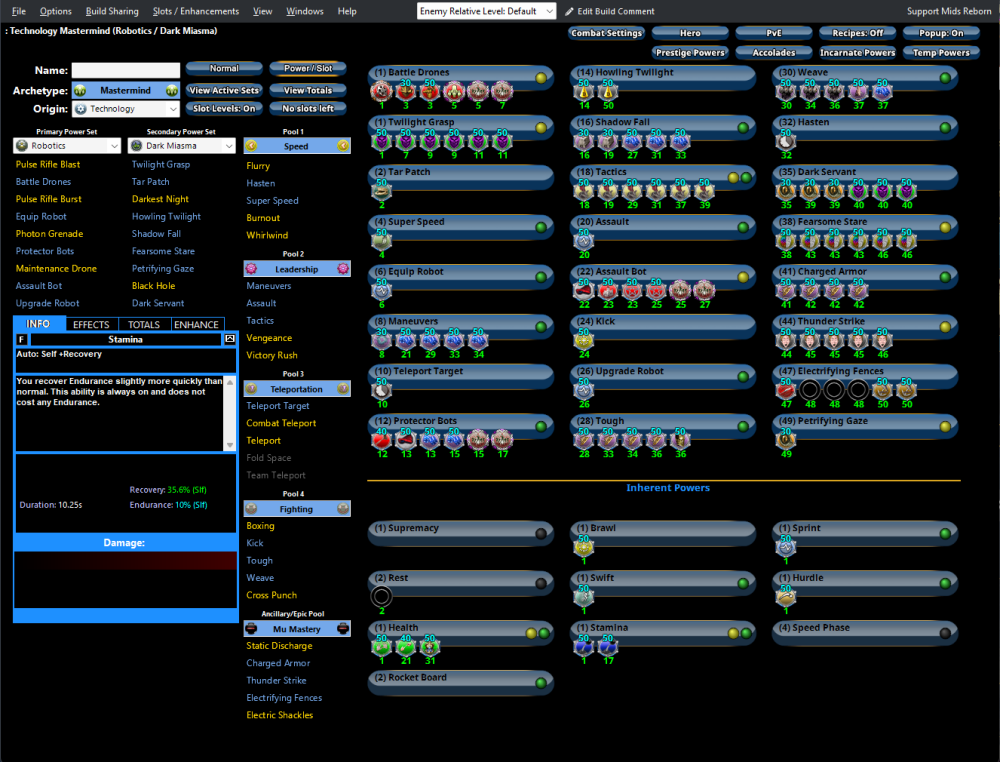Select Tar Patch enhancement slot icon
Image resolution: width=1000 pixels, height=762 pixels.
pos(380,191)
